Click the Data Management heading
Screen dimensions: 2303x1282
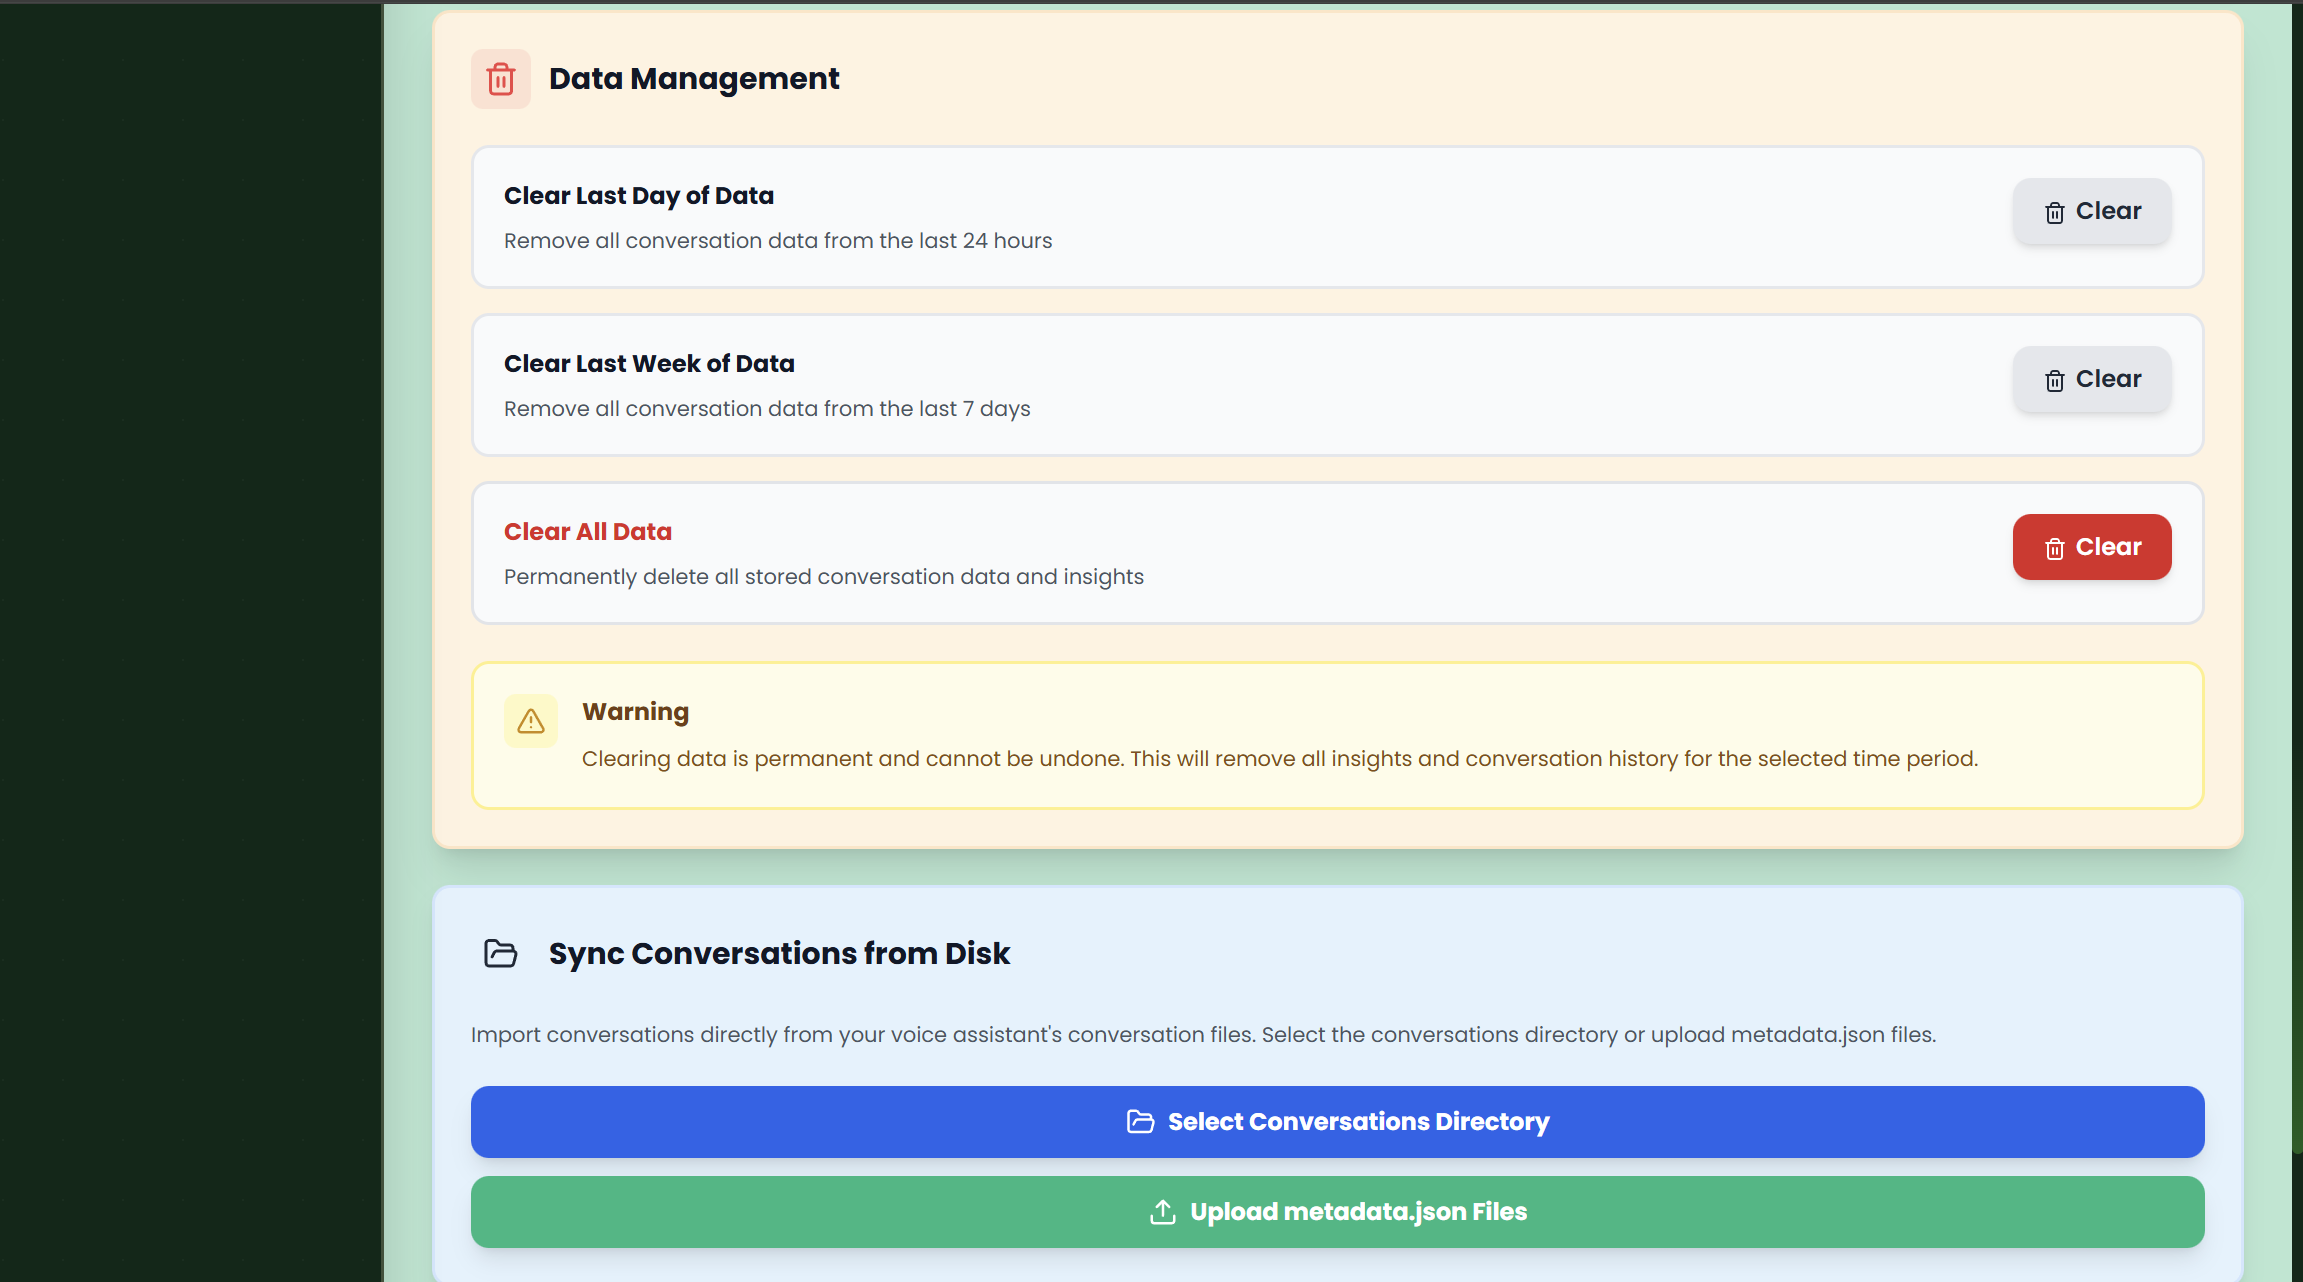pyautogui.click(x=693, y=79)
